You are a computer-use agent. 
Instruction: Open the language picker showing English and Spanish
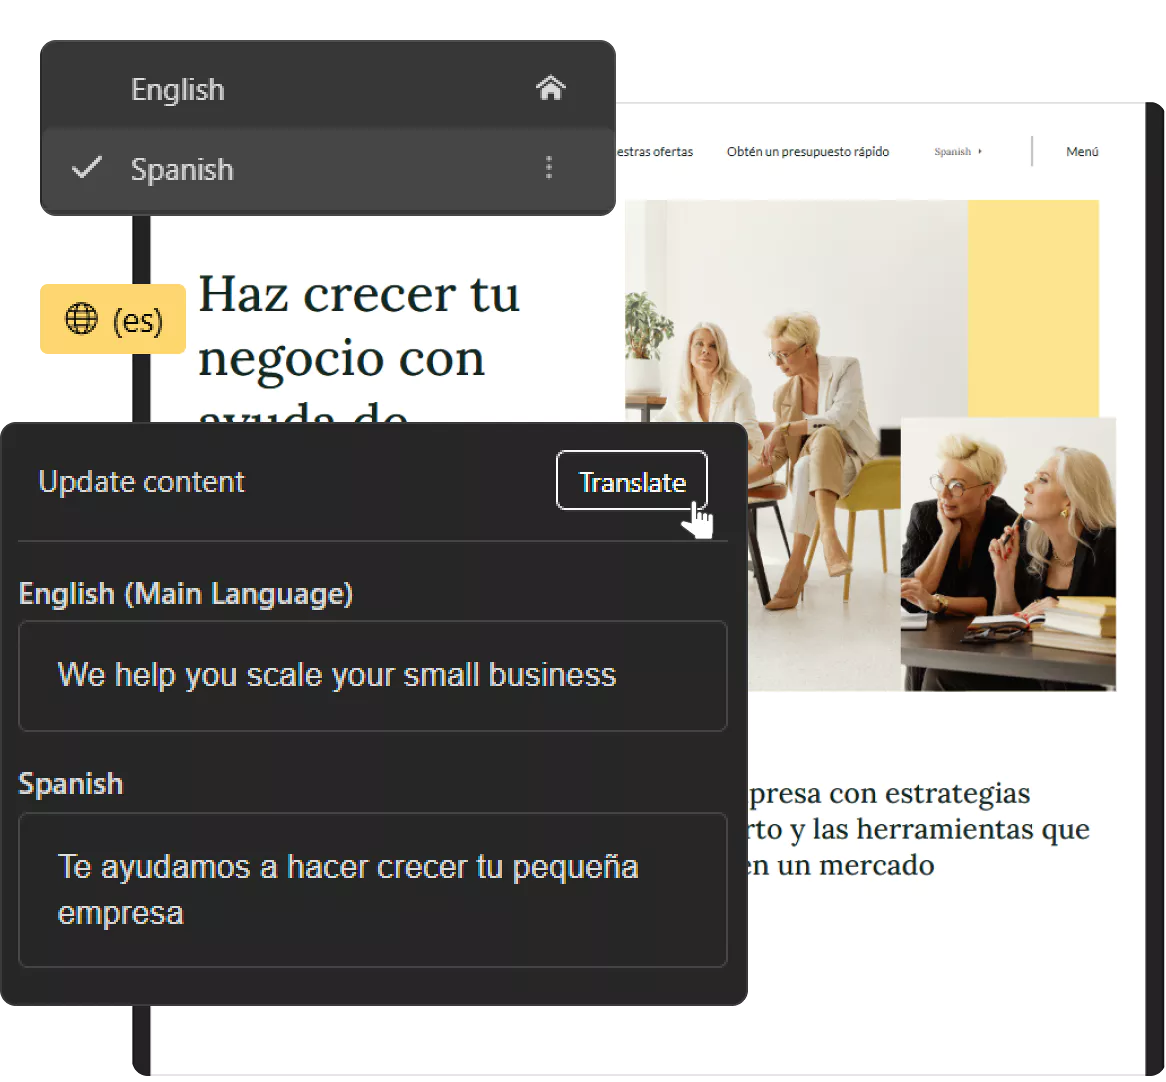327,128
